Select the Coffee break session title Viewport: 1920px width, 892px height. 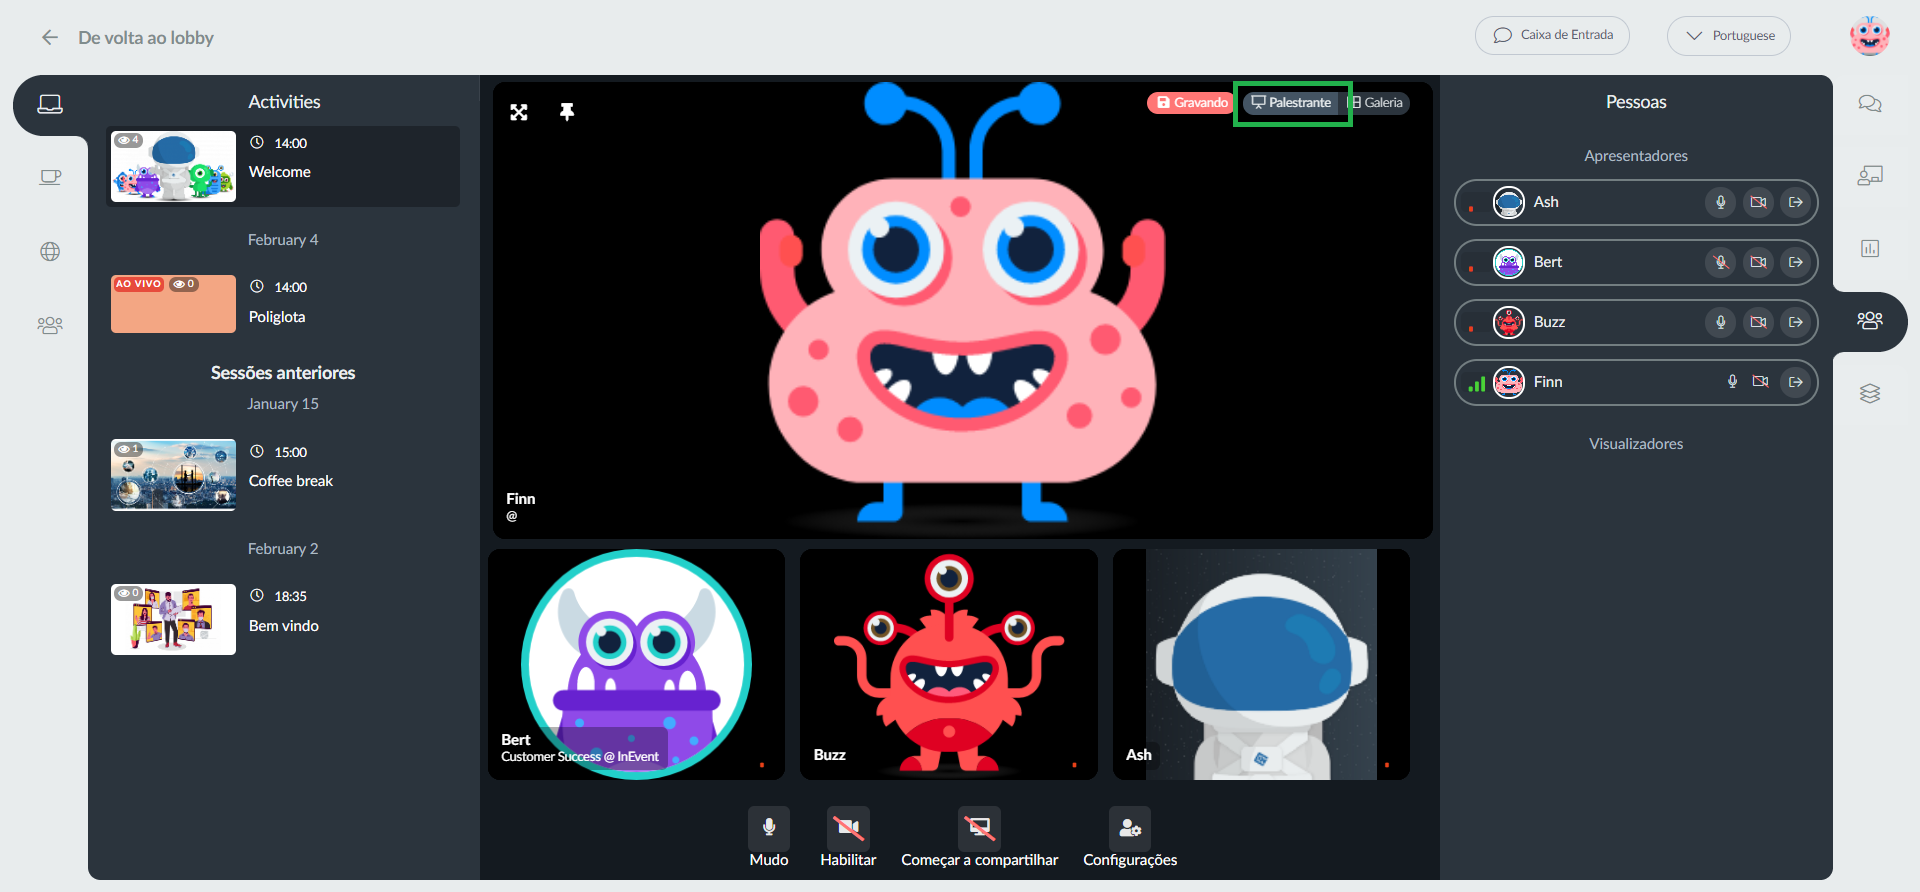click(291, 481)
